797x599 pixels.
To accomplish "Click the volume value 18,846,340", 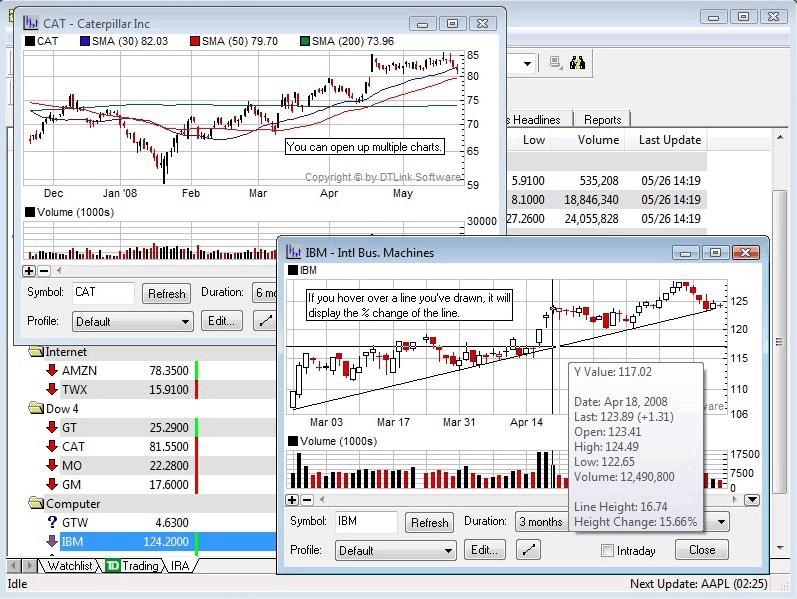I will [591, 200].
